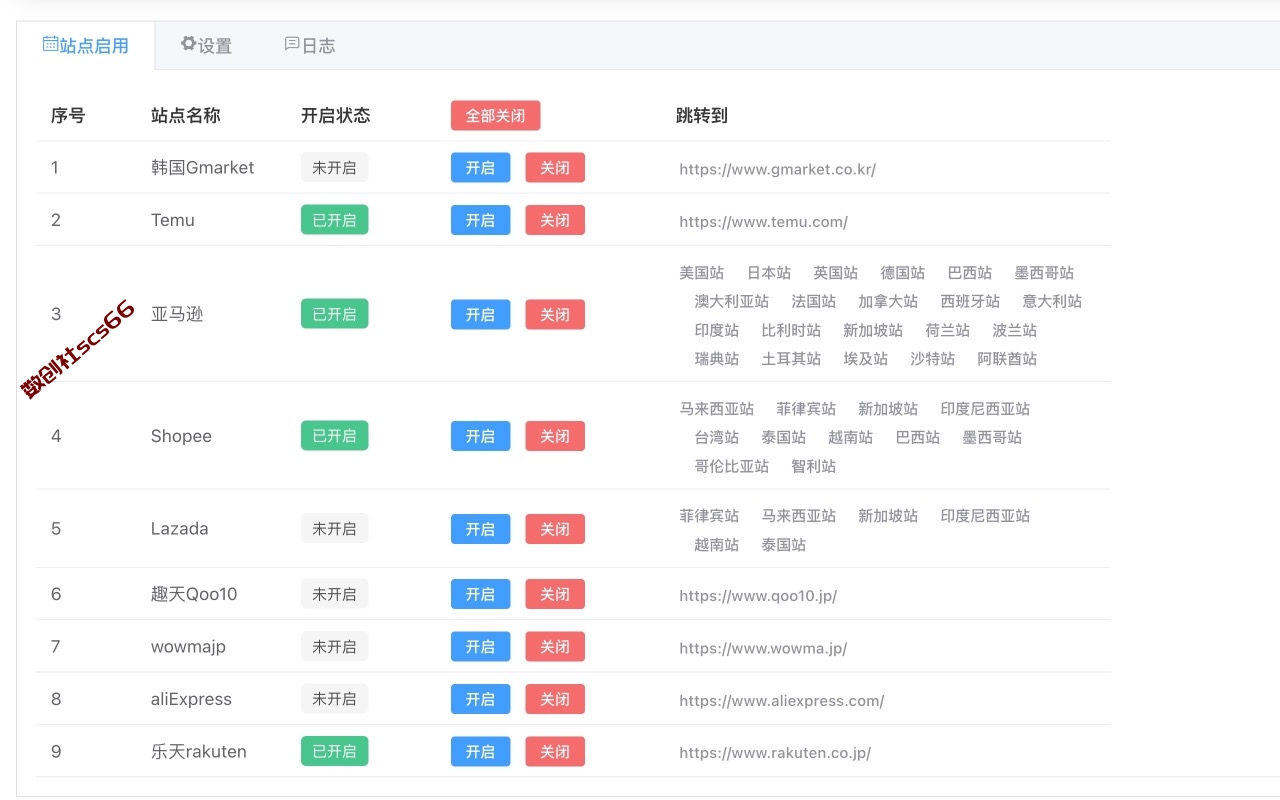
Task: Go to Shopee 台湾站
Action: pyautogui.click(x=717, y=437)
